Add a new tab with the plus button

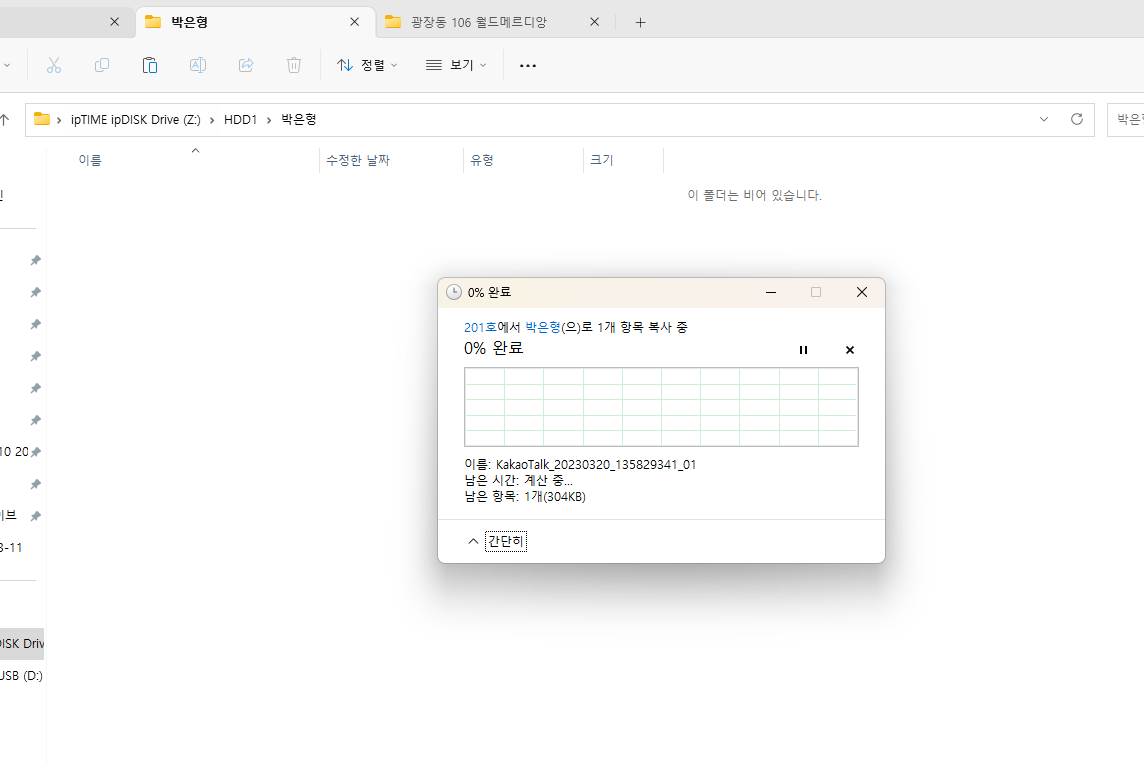click(641, 23)
